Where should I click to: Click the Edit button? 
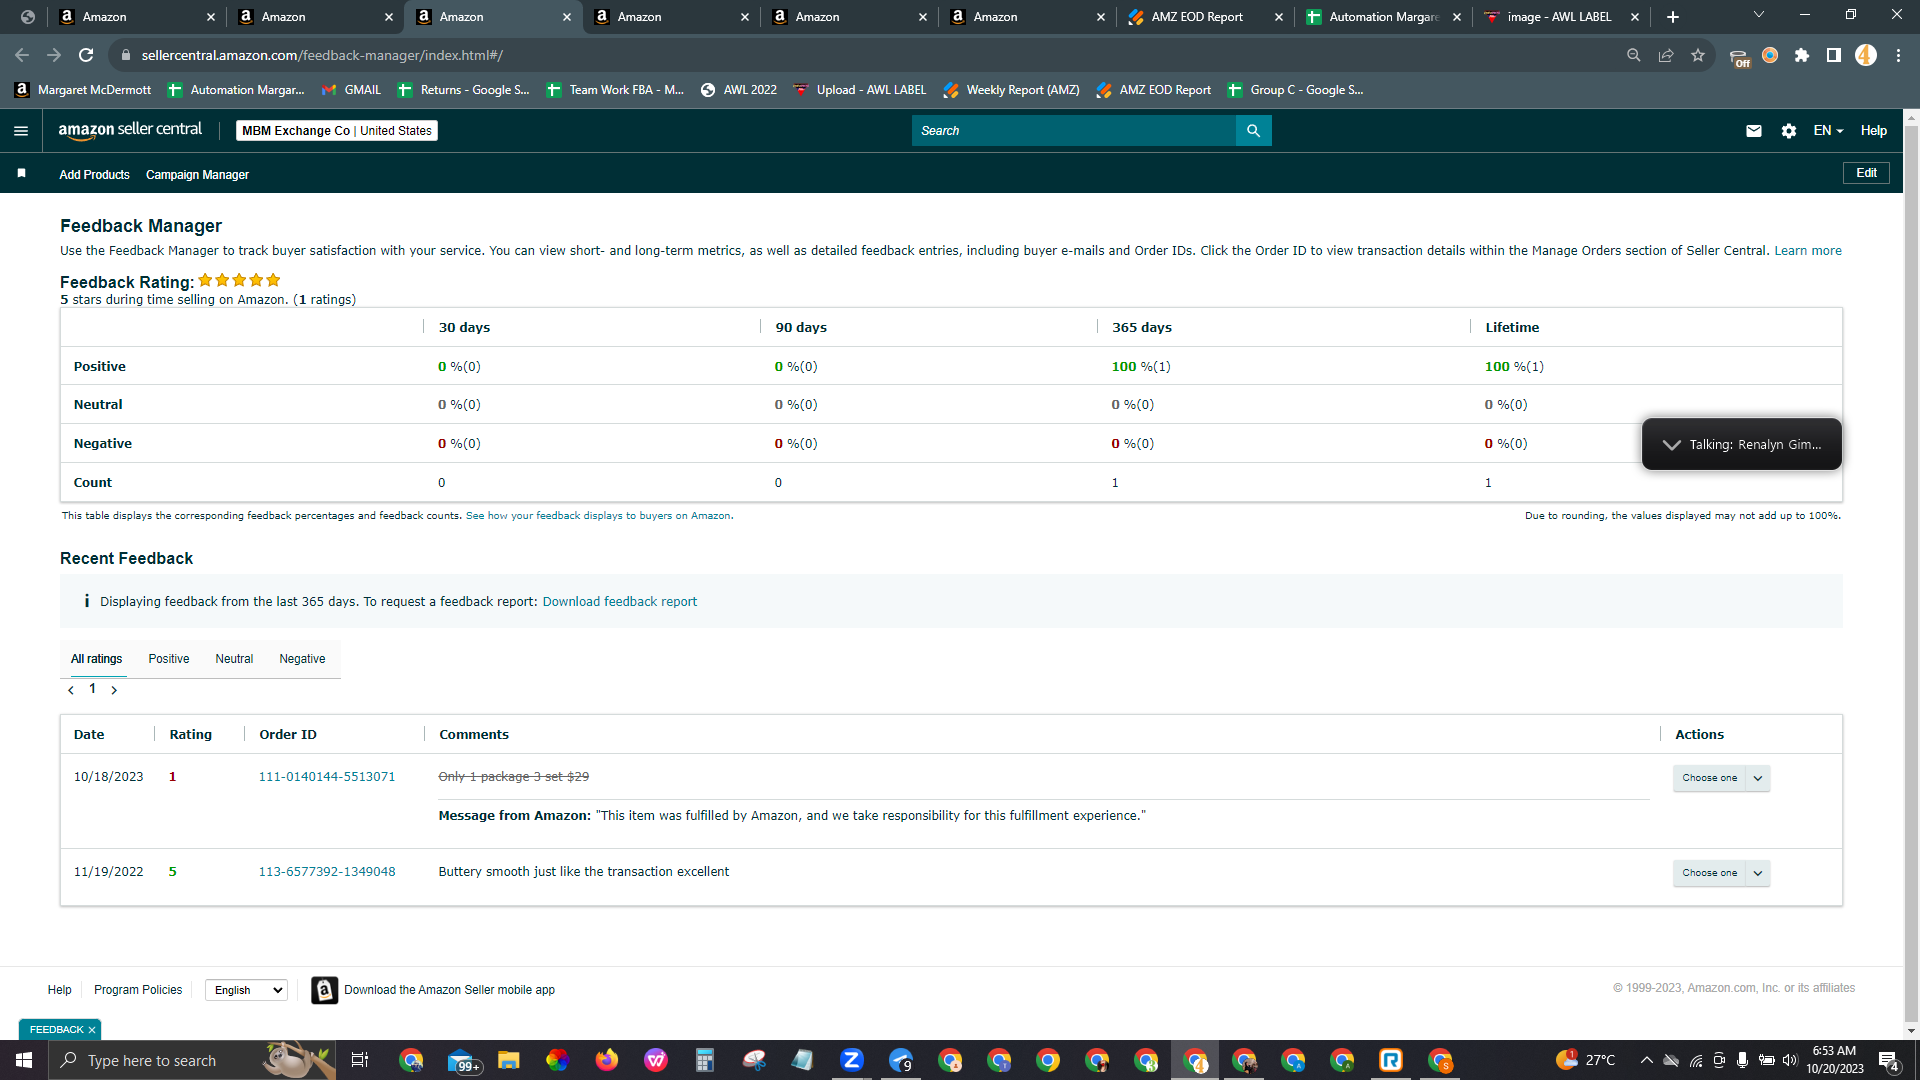pyautogui.click(x=1866, y=173)
